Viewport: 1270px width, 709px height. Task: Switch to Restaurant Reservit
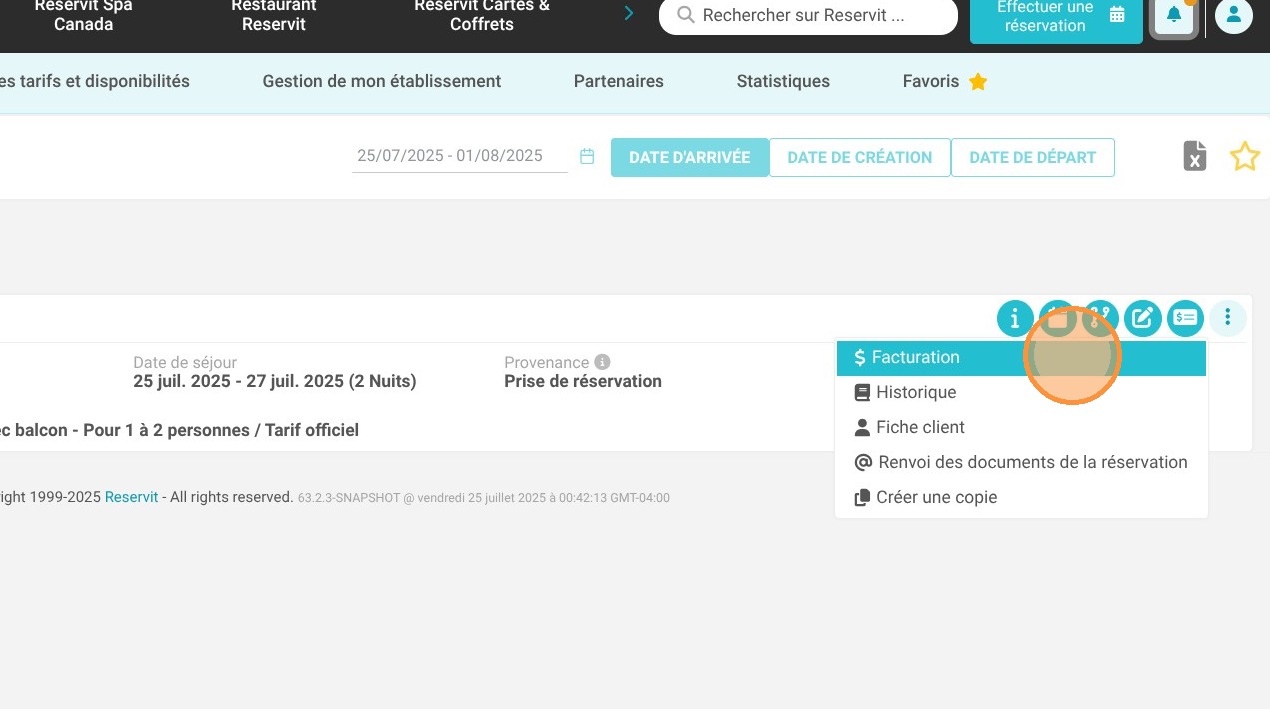point(273,15)
